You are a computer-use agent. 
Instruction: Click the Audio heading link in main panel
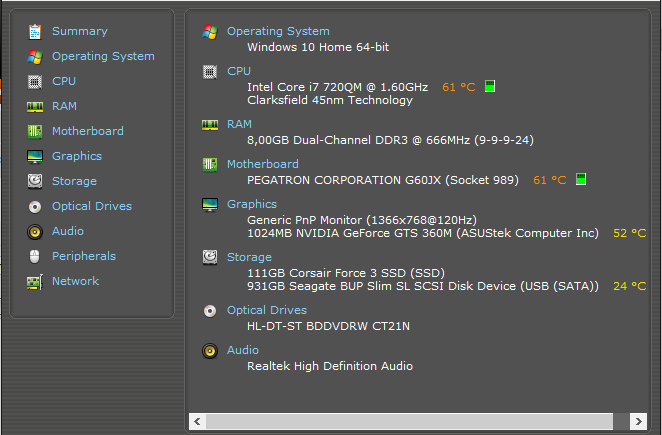pyautogui.click(x=243, y=350)
